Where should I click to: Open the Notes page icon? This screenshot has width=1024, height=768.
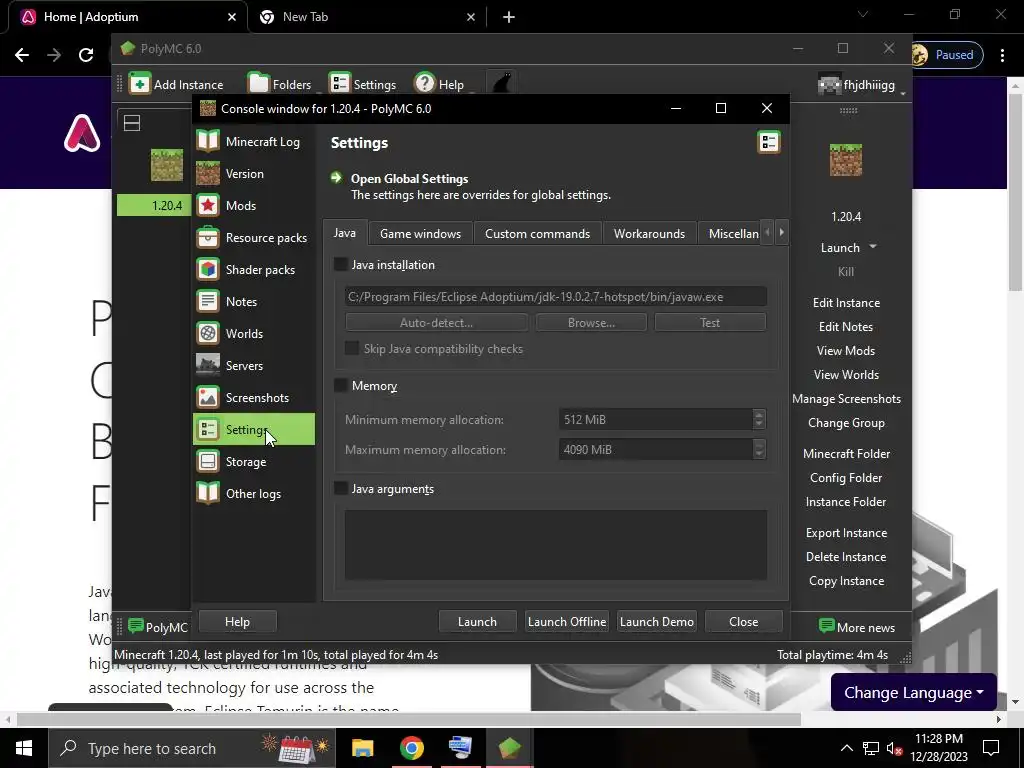[x=208, y=301]
